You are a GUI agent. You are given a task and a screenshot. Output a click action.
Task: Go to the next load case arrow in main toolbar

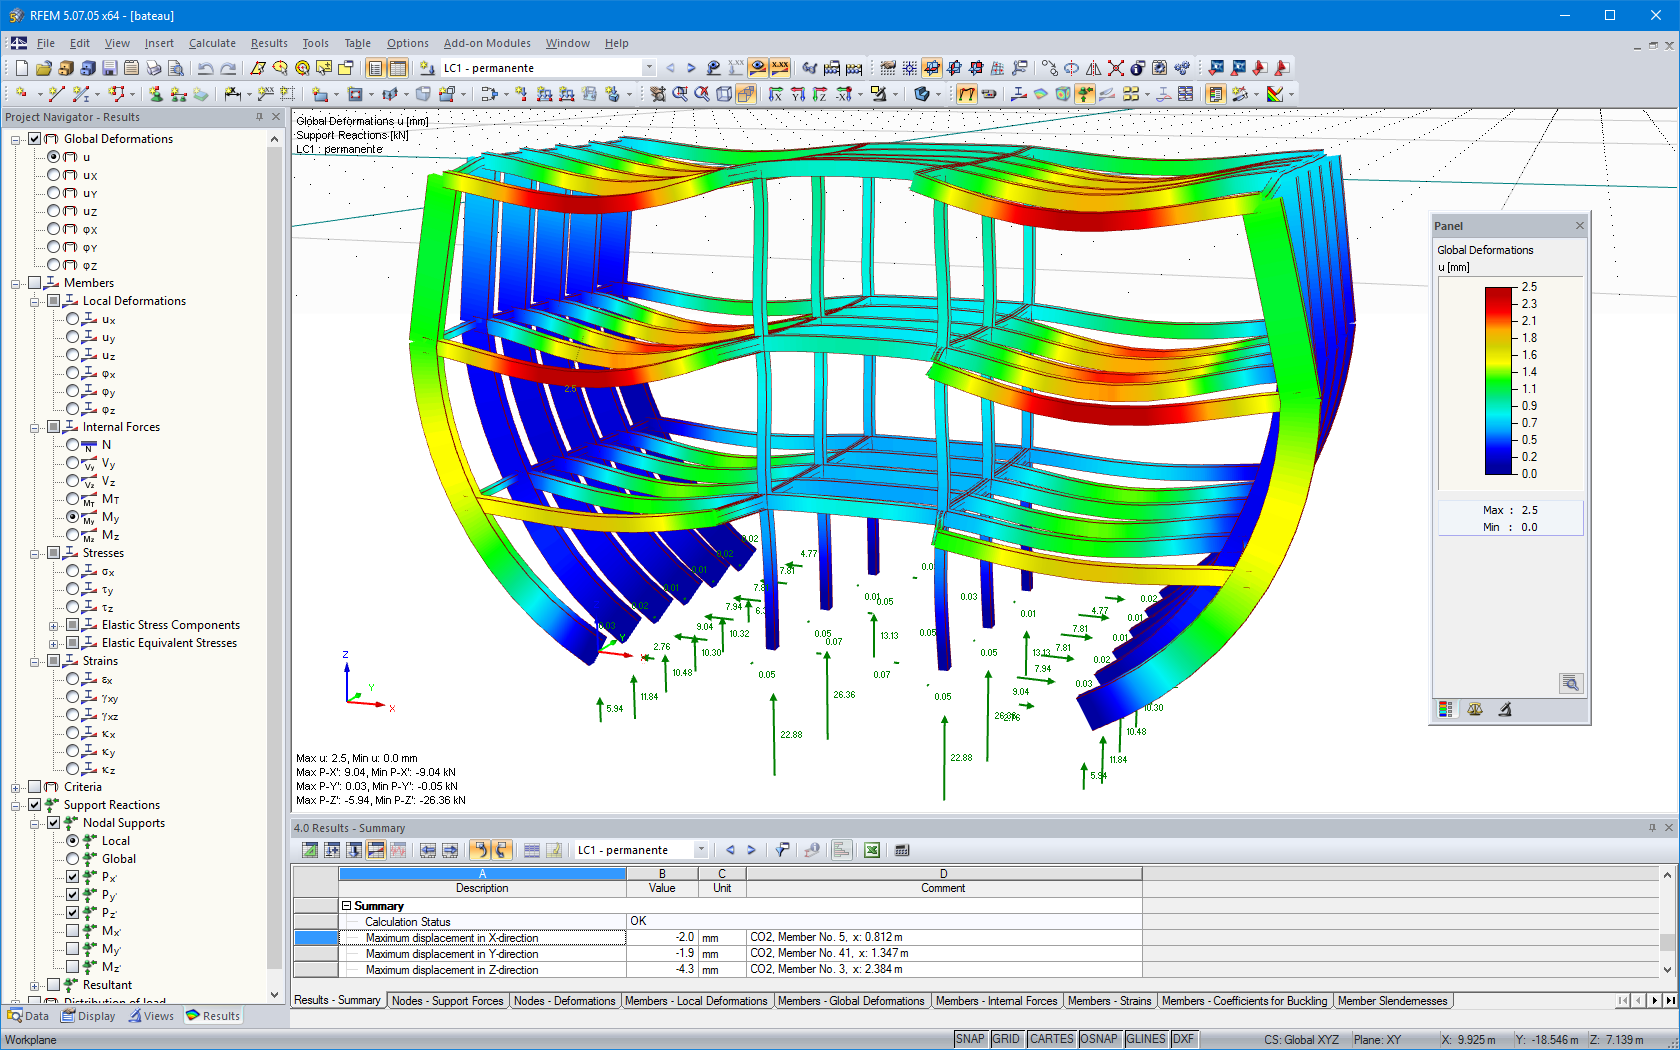[x=691, y=68]
